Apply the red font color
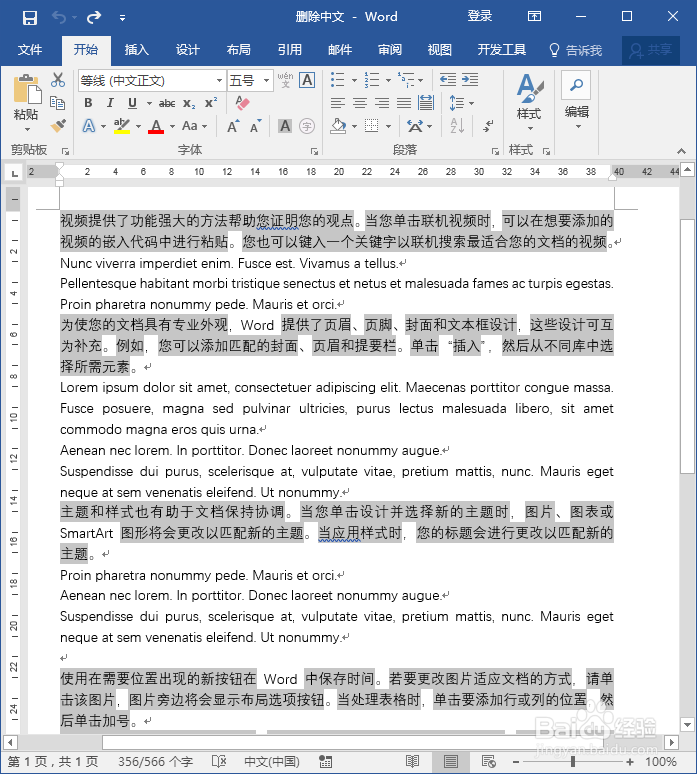Image resolution: width=697 pixels, height=774 pixels. tap(156, 126)
